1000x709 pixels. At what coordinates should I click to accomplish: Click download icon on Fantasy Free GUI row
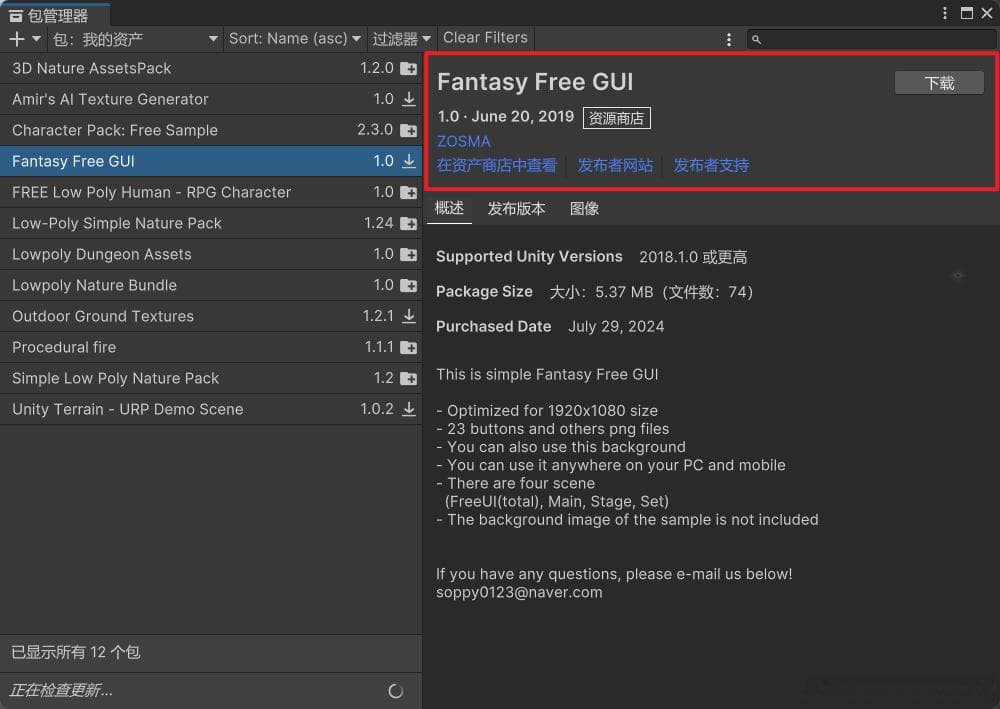[409, 161]
